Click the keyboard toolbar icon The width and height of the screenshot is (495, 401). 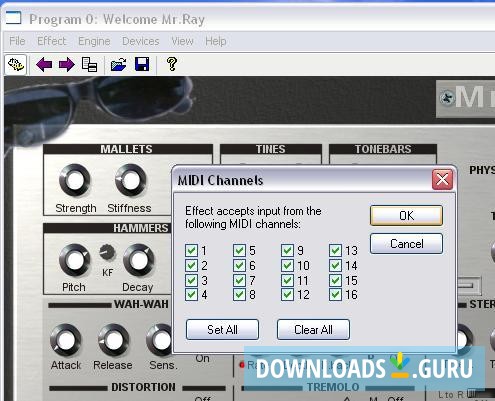16,64
